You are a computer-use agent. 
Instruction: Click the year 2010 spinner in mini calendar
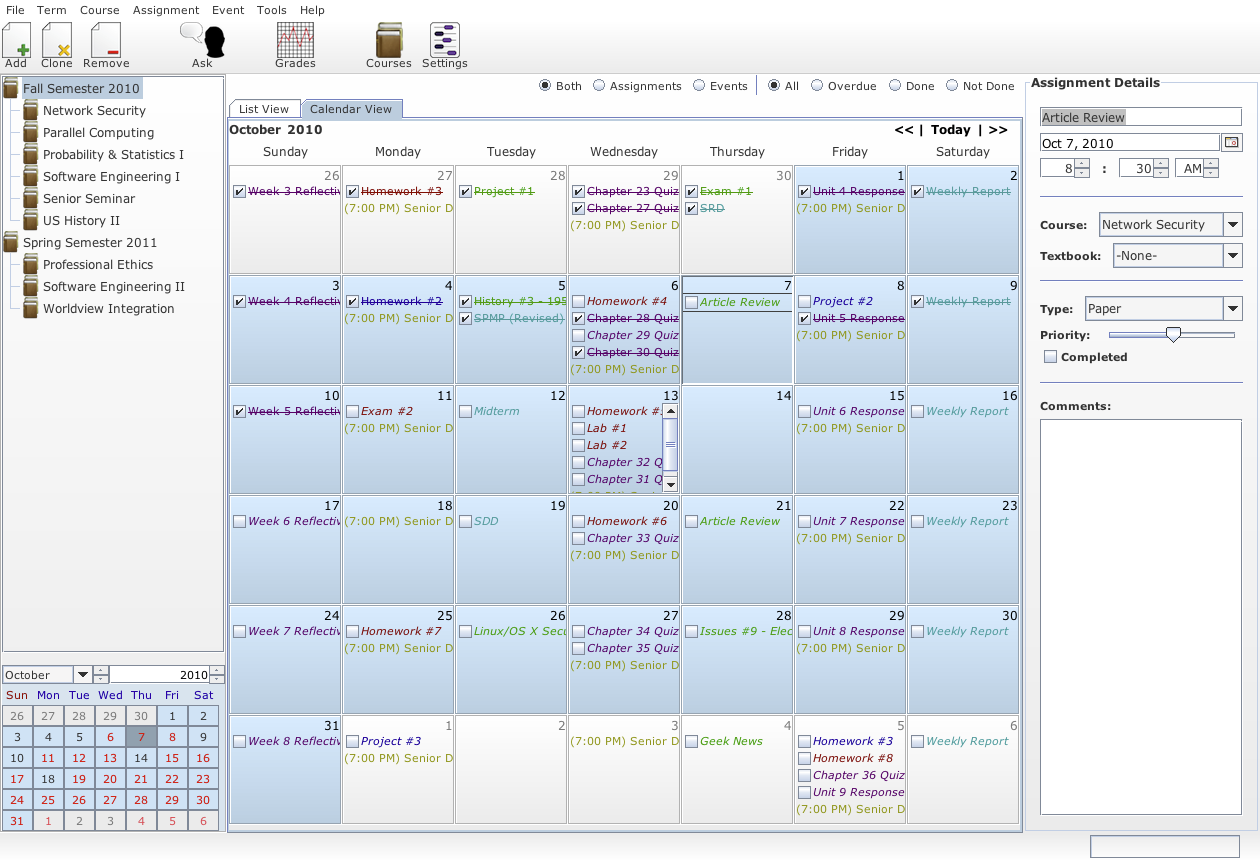[x=217, y=674]
